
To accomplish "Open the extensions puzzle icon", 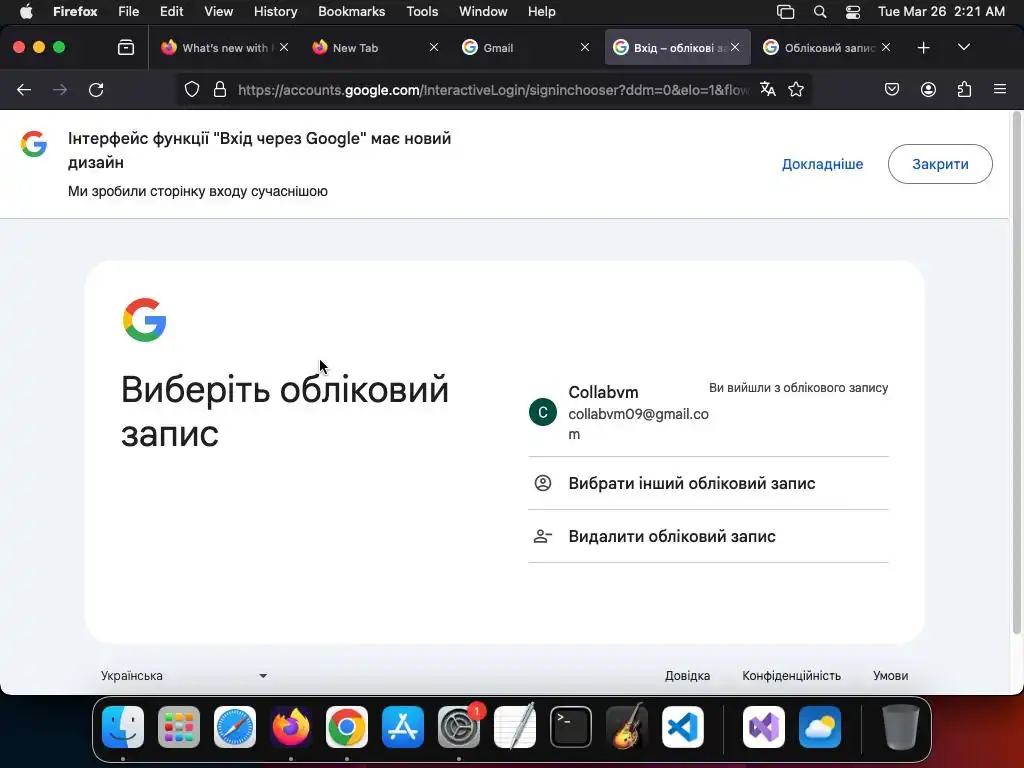I will (964, 89).
